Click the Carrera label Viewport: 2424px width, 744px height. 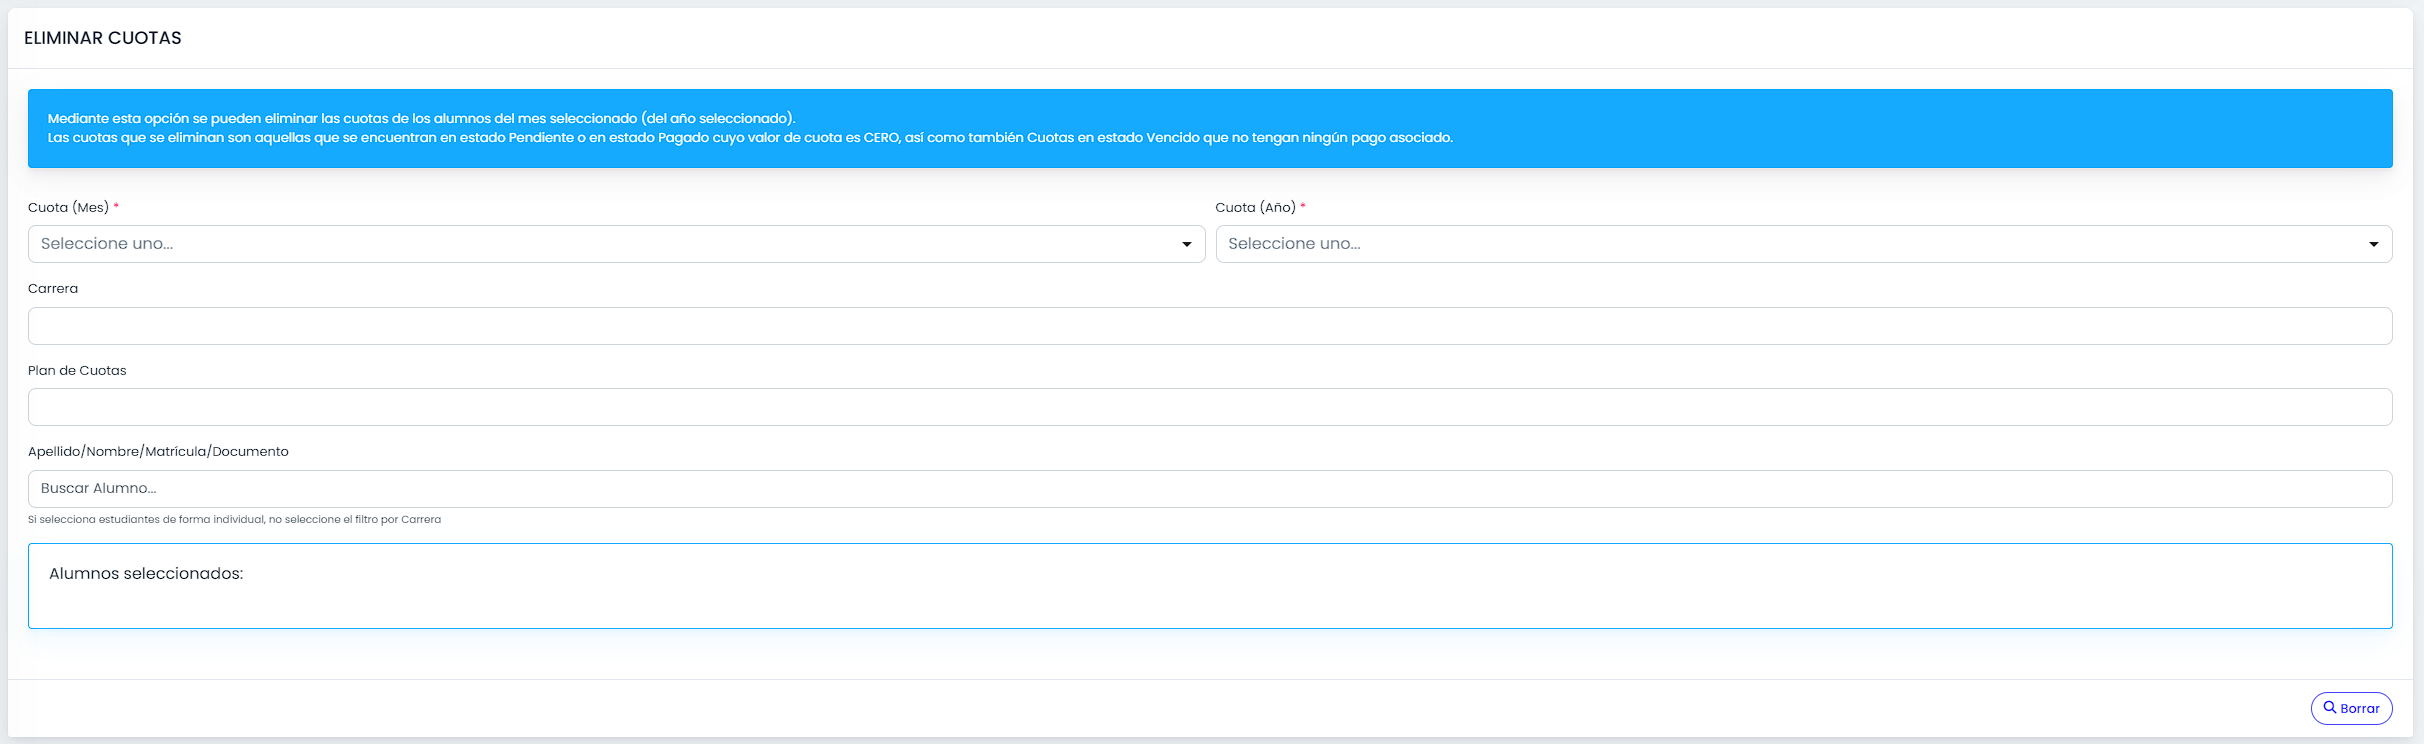pos(53,288)
